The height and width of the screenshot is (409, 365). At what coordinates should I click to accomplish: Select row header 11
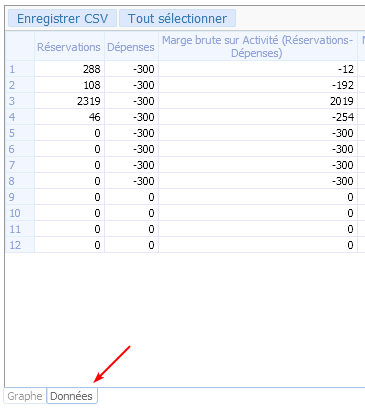coord(20,229)
